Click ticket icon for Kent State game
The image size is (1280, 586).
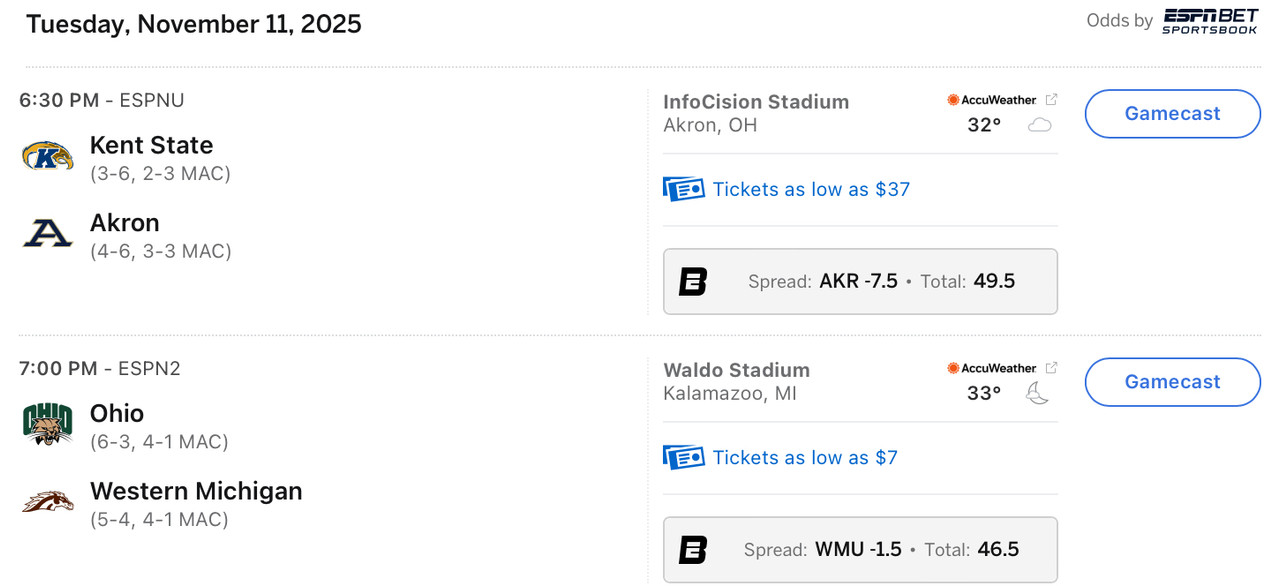tap(684, 189)
